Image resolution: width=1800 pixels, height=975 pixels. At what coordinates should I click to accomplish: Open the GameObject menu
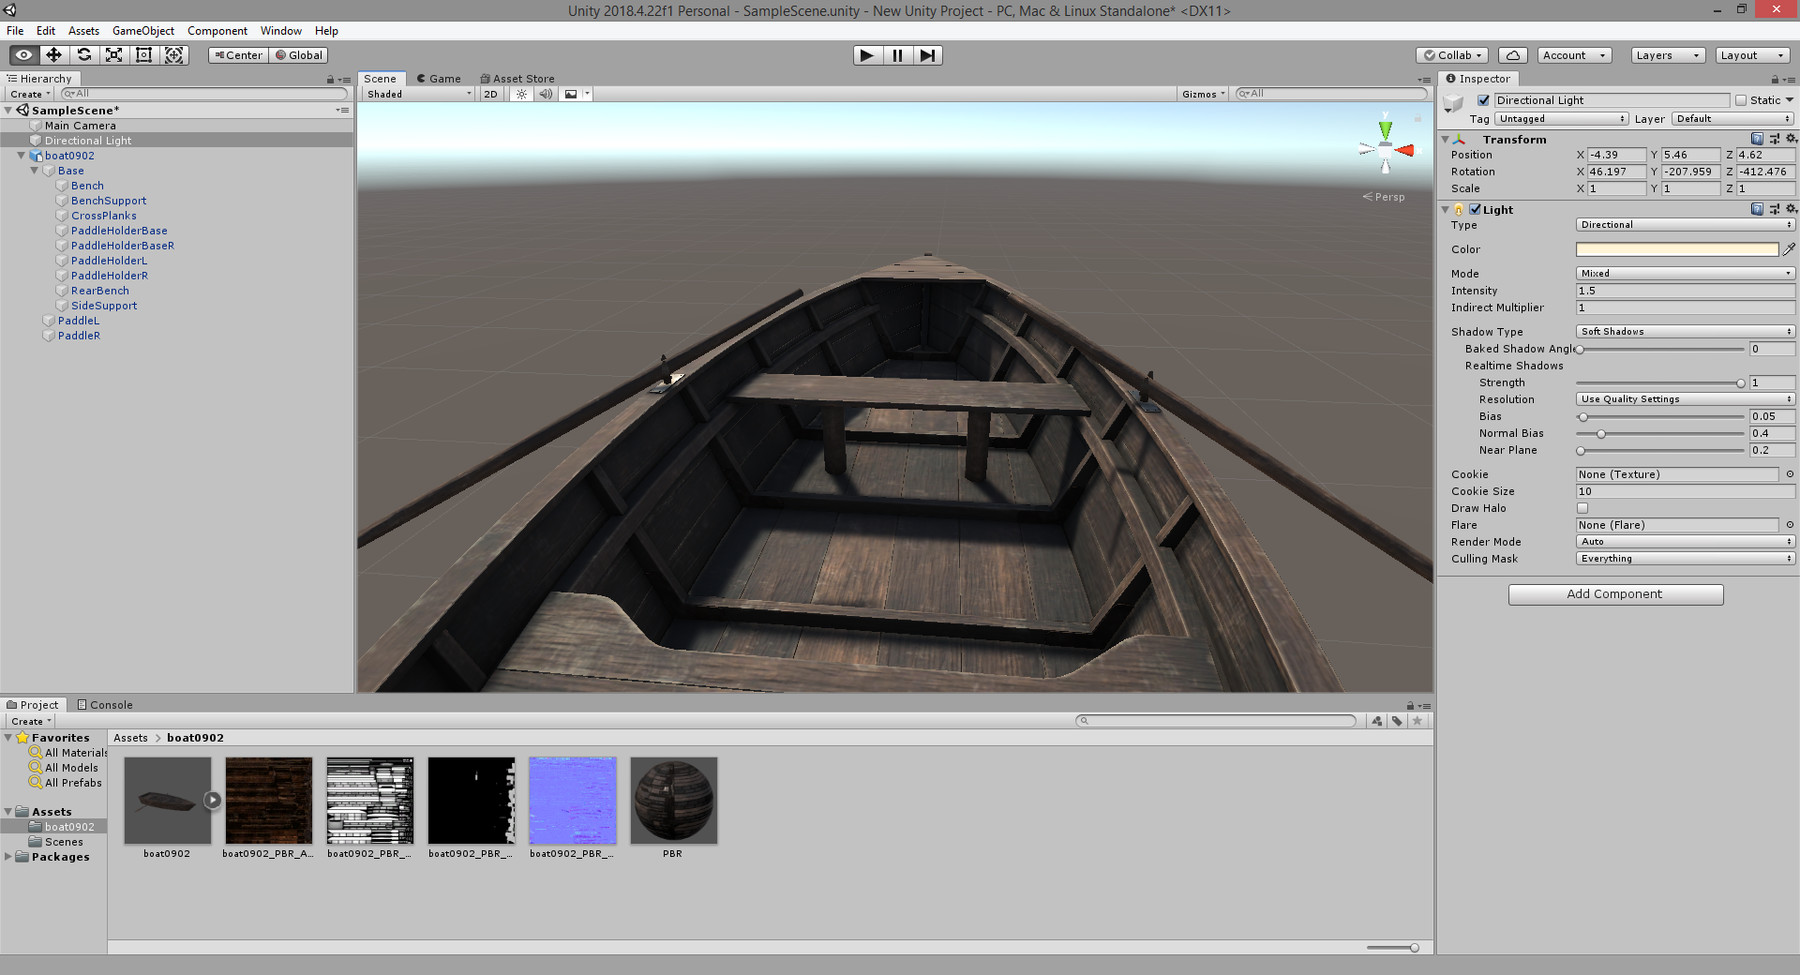click(142, 30)
